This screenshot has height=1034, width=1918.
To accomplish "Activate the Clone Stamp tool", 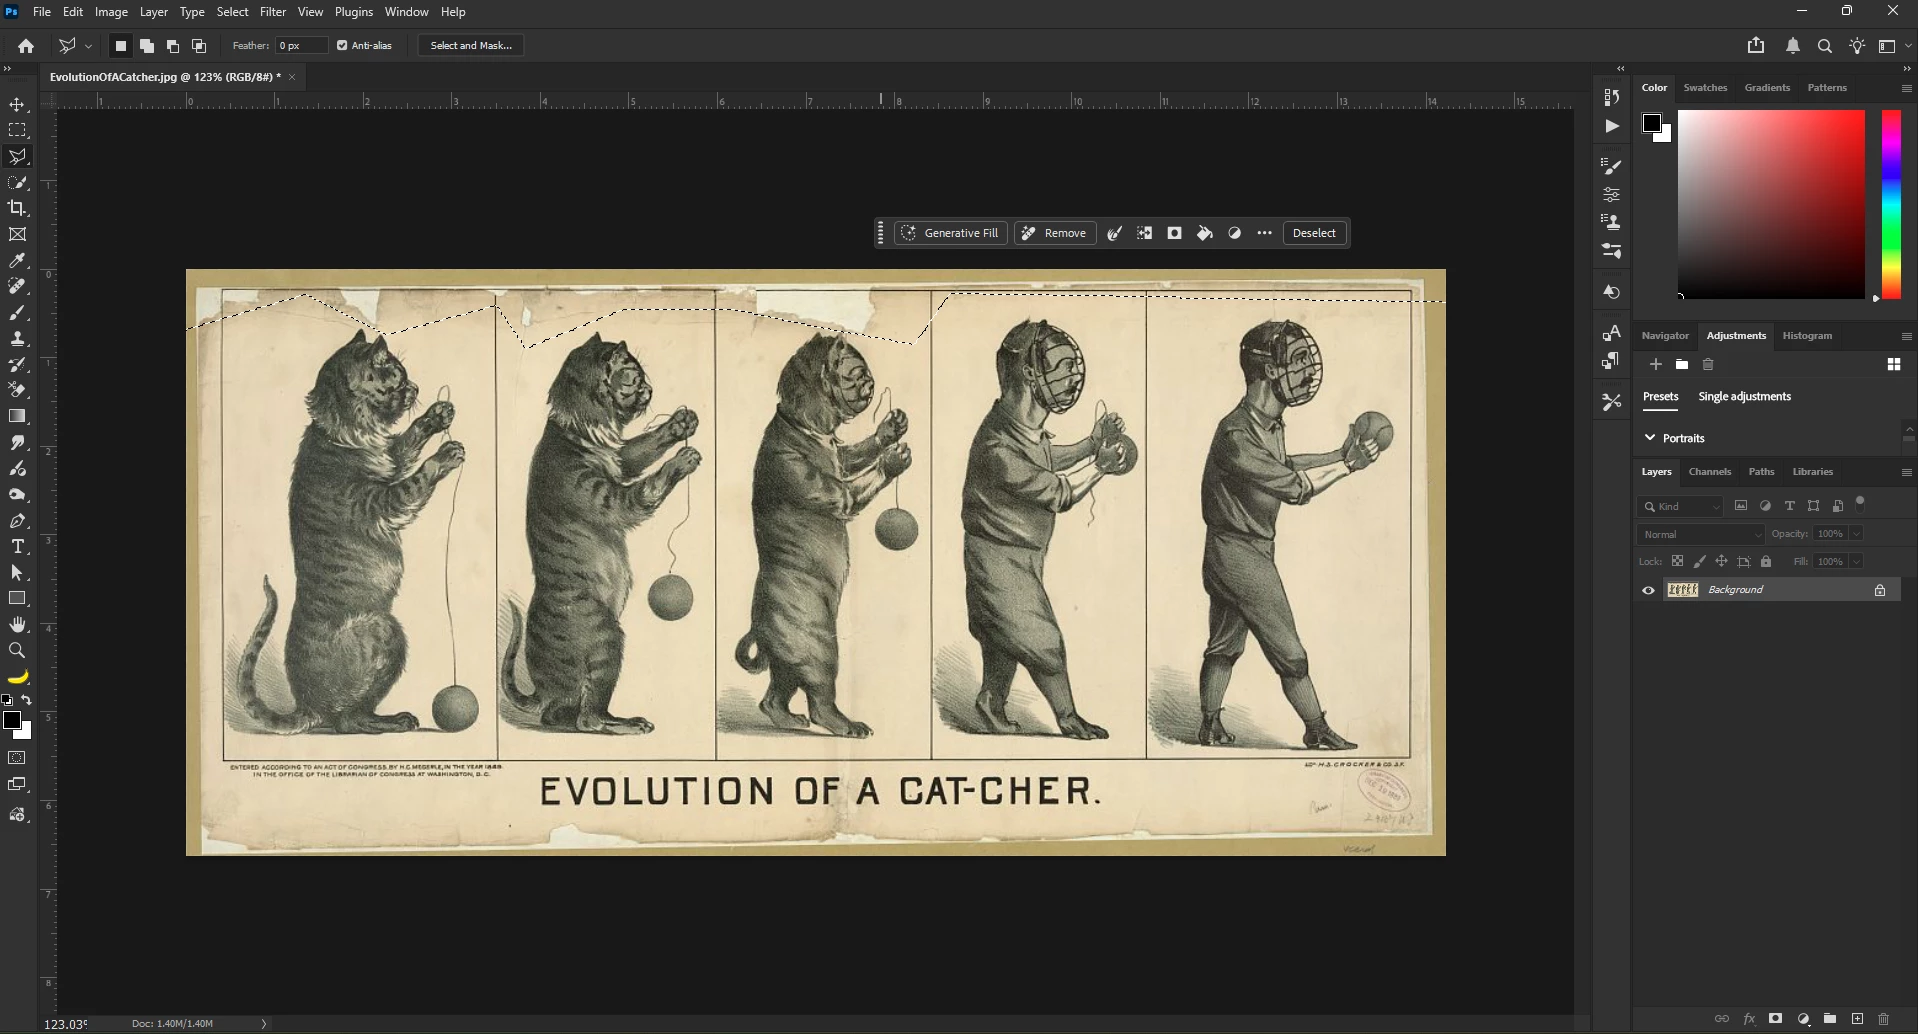I will (17, 339).
